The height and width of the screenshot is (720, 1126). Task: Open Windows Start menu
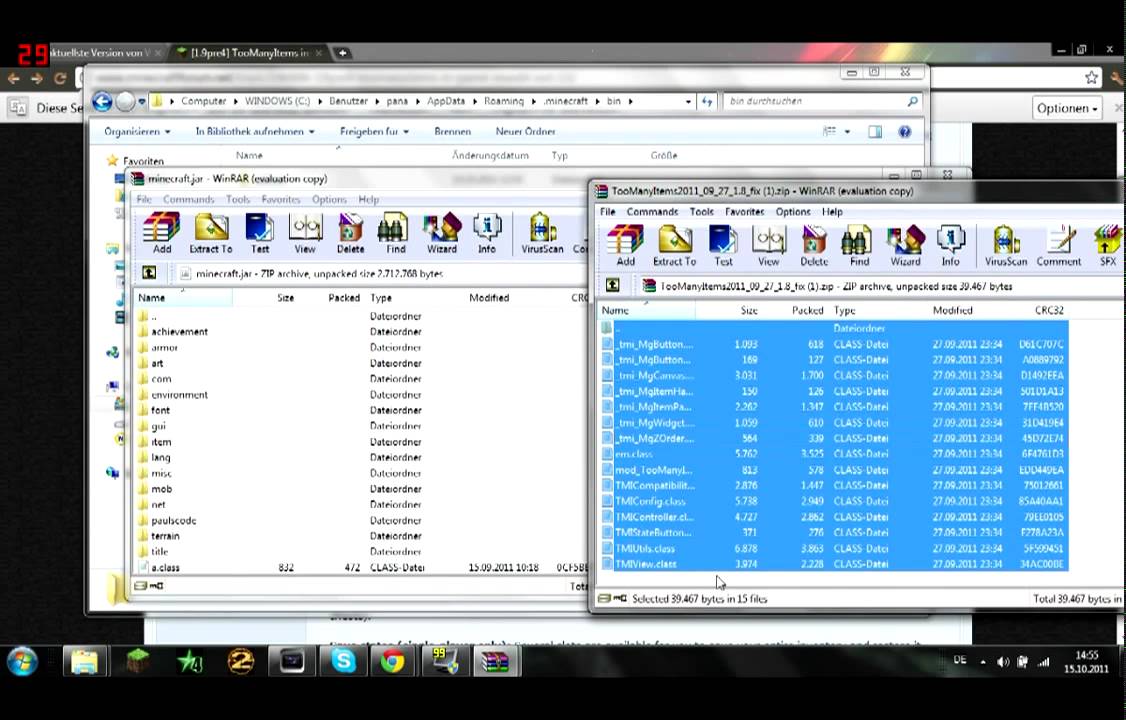(22, 661)
